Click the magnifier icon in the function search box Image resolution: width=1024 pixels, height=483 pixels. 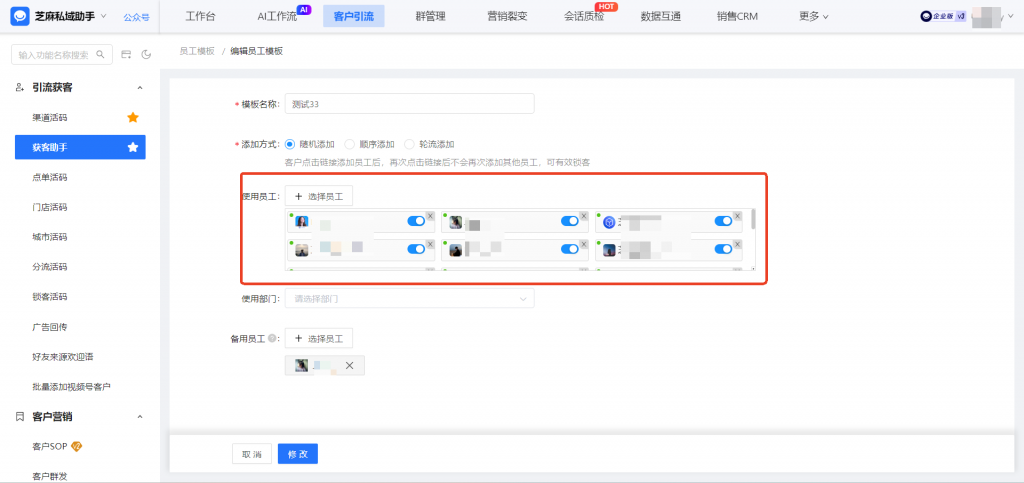click(x=101, y=55)
